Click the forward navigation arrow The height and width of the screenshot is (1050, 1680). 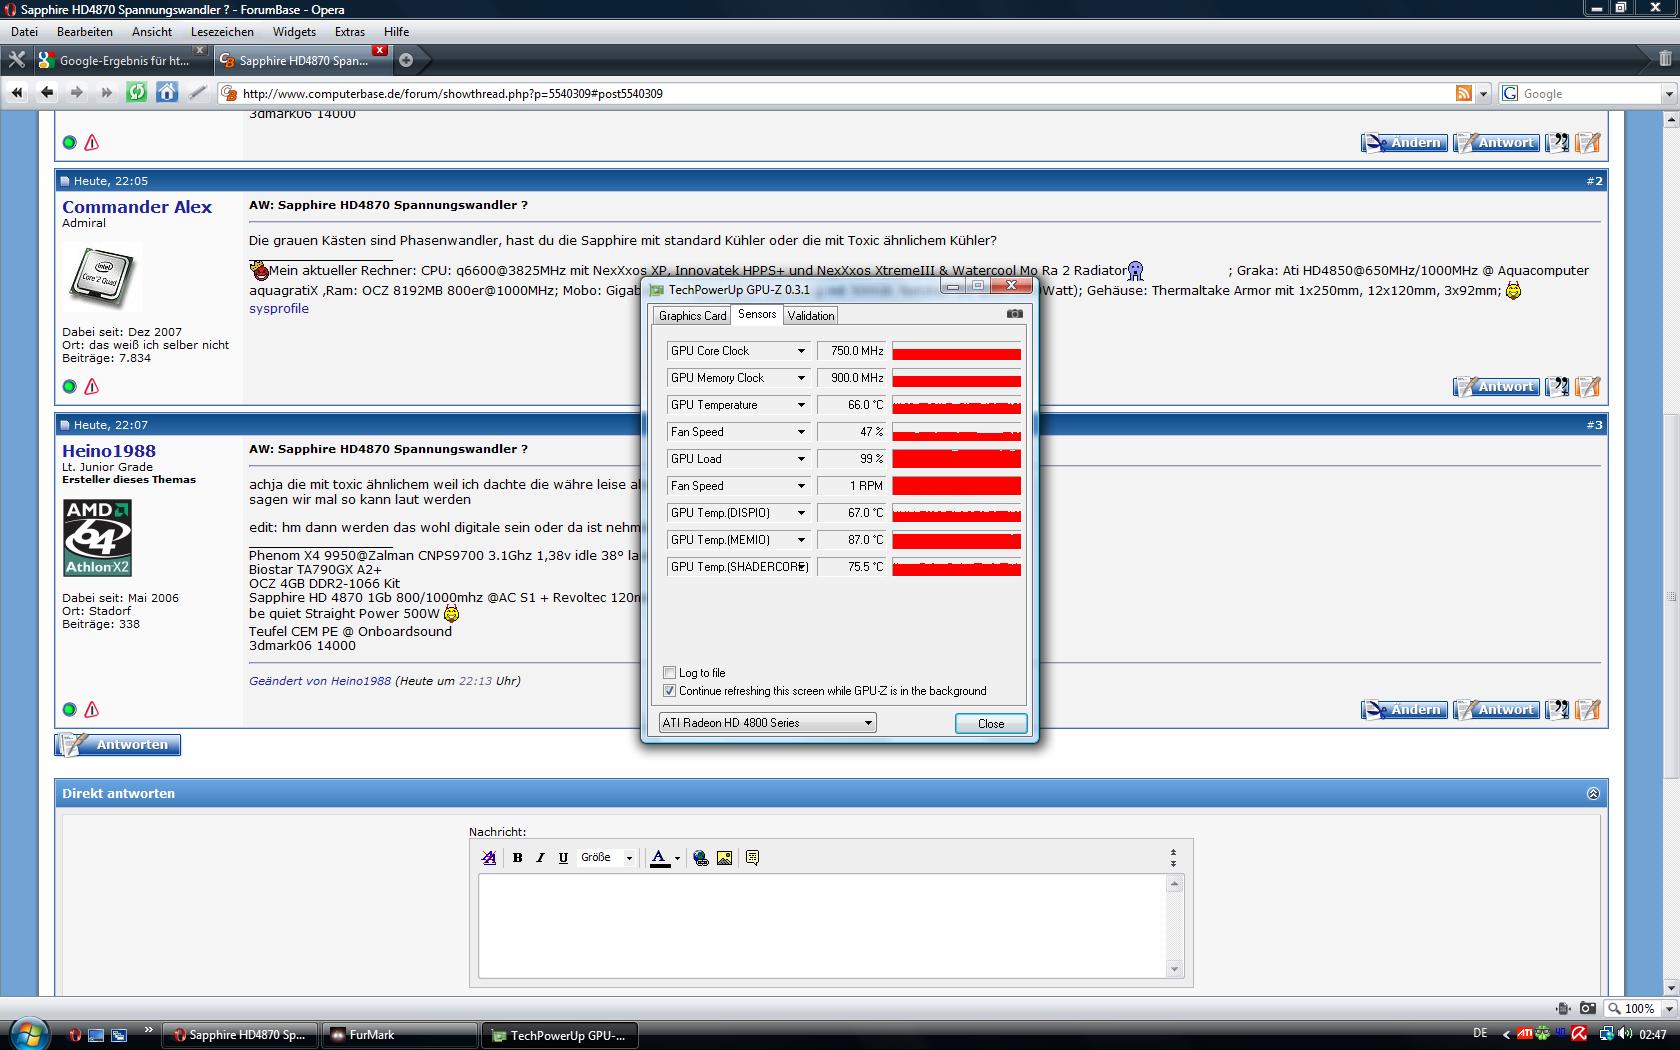point(77,93)
